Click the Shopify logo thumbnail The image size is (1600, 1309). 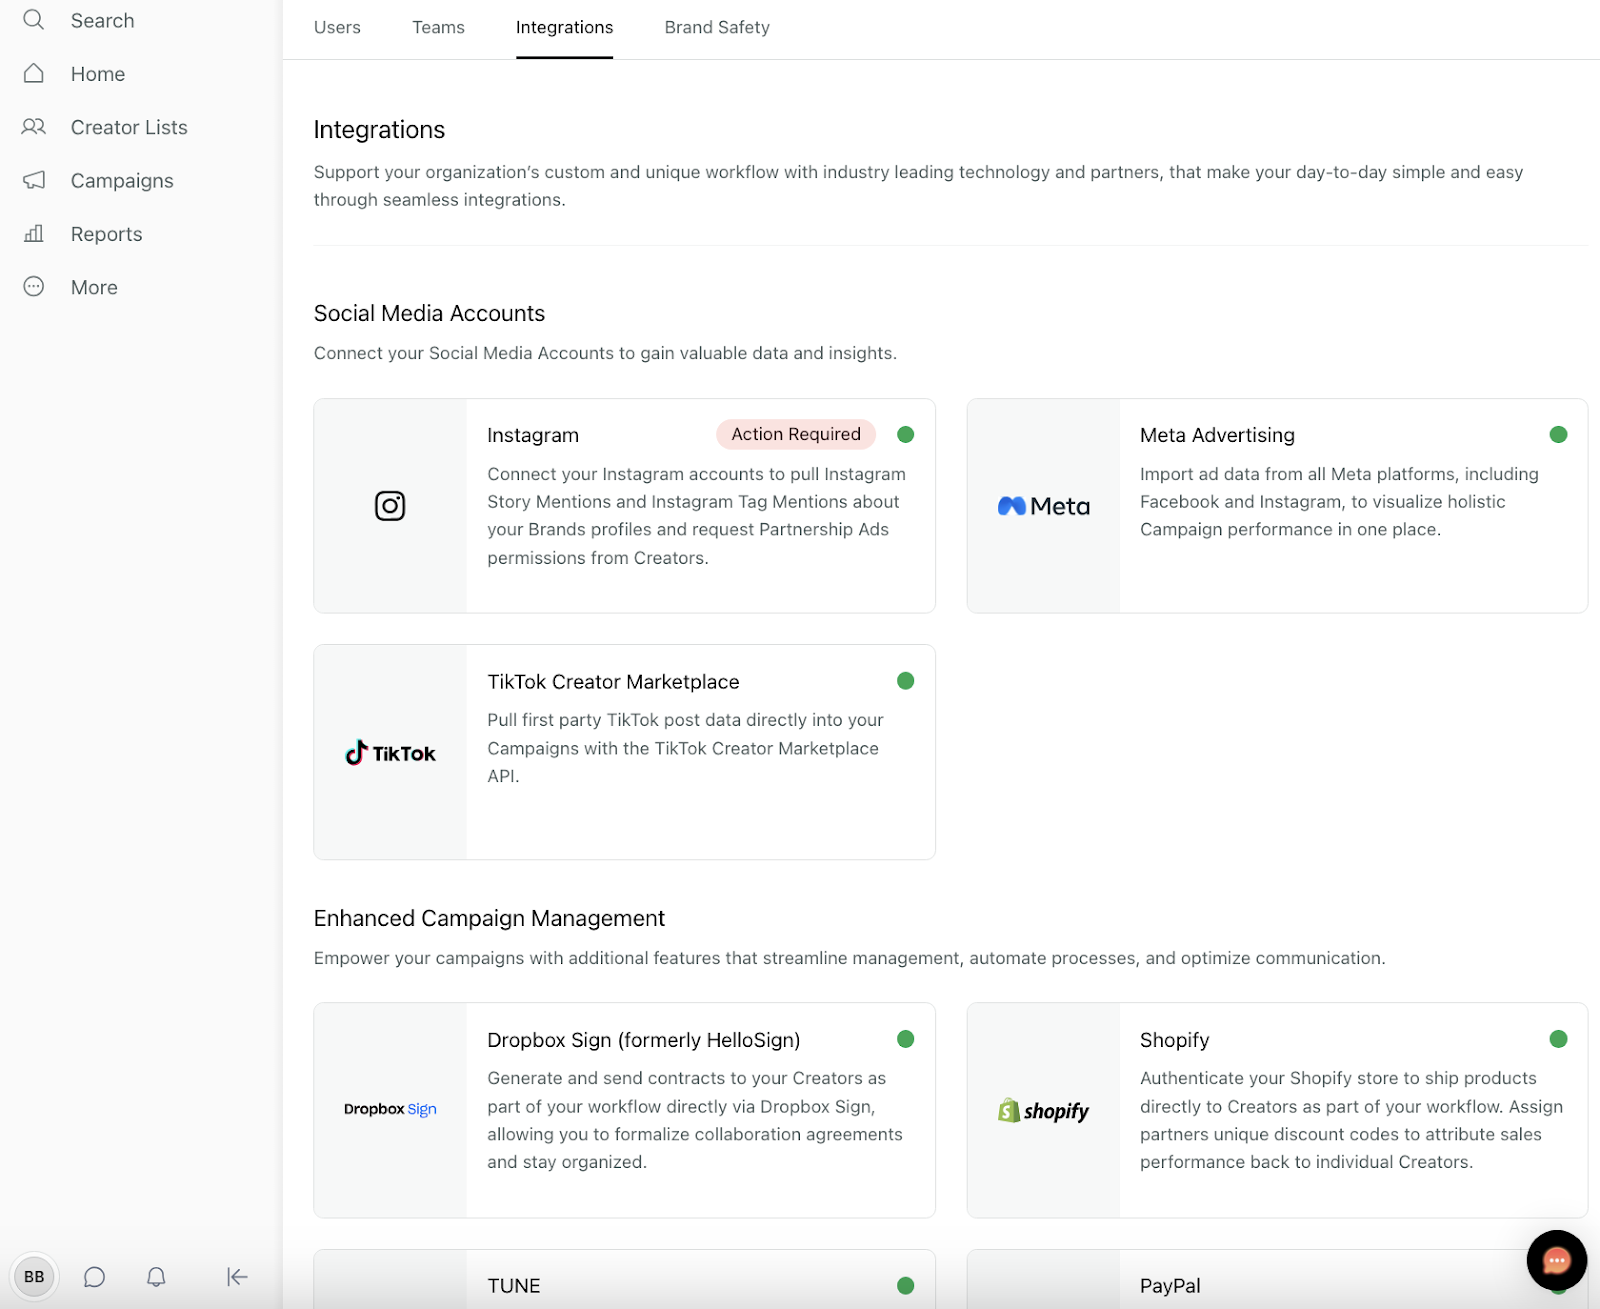[1043, 1110]
